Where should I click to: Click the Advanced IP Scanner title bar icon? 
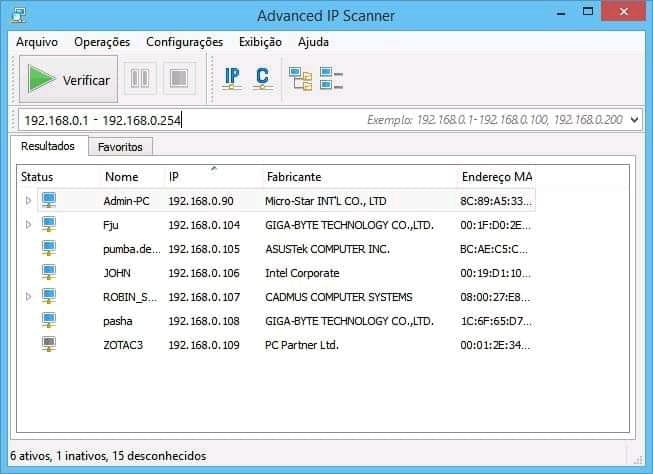coord(19,15)
